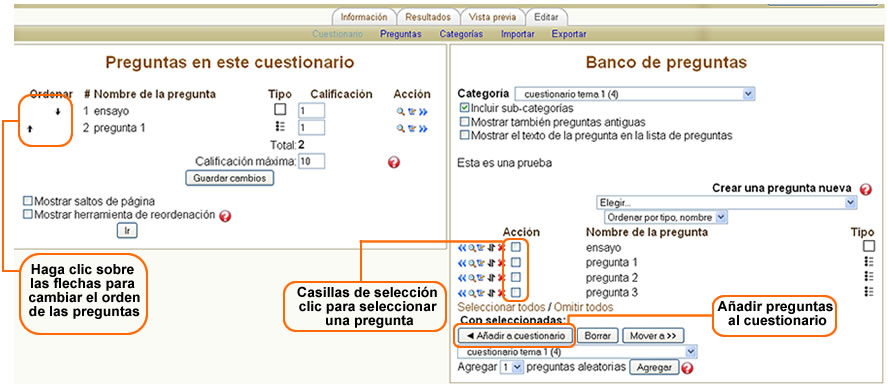Select the ensayo checkbox in bank
The width and height of the screenshot is (888, 384).
[516, 247]
